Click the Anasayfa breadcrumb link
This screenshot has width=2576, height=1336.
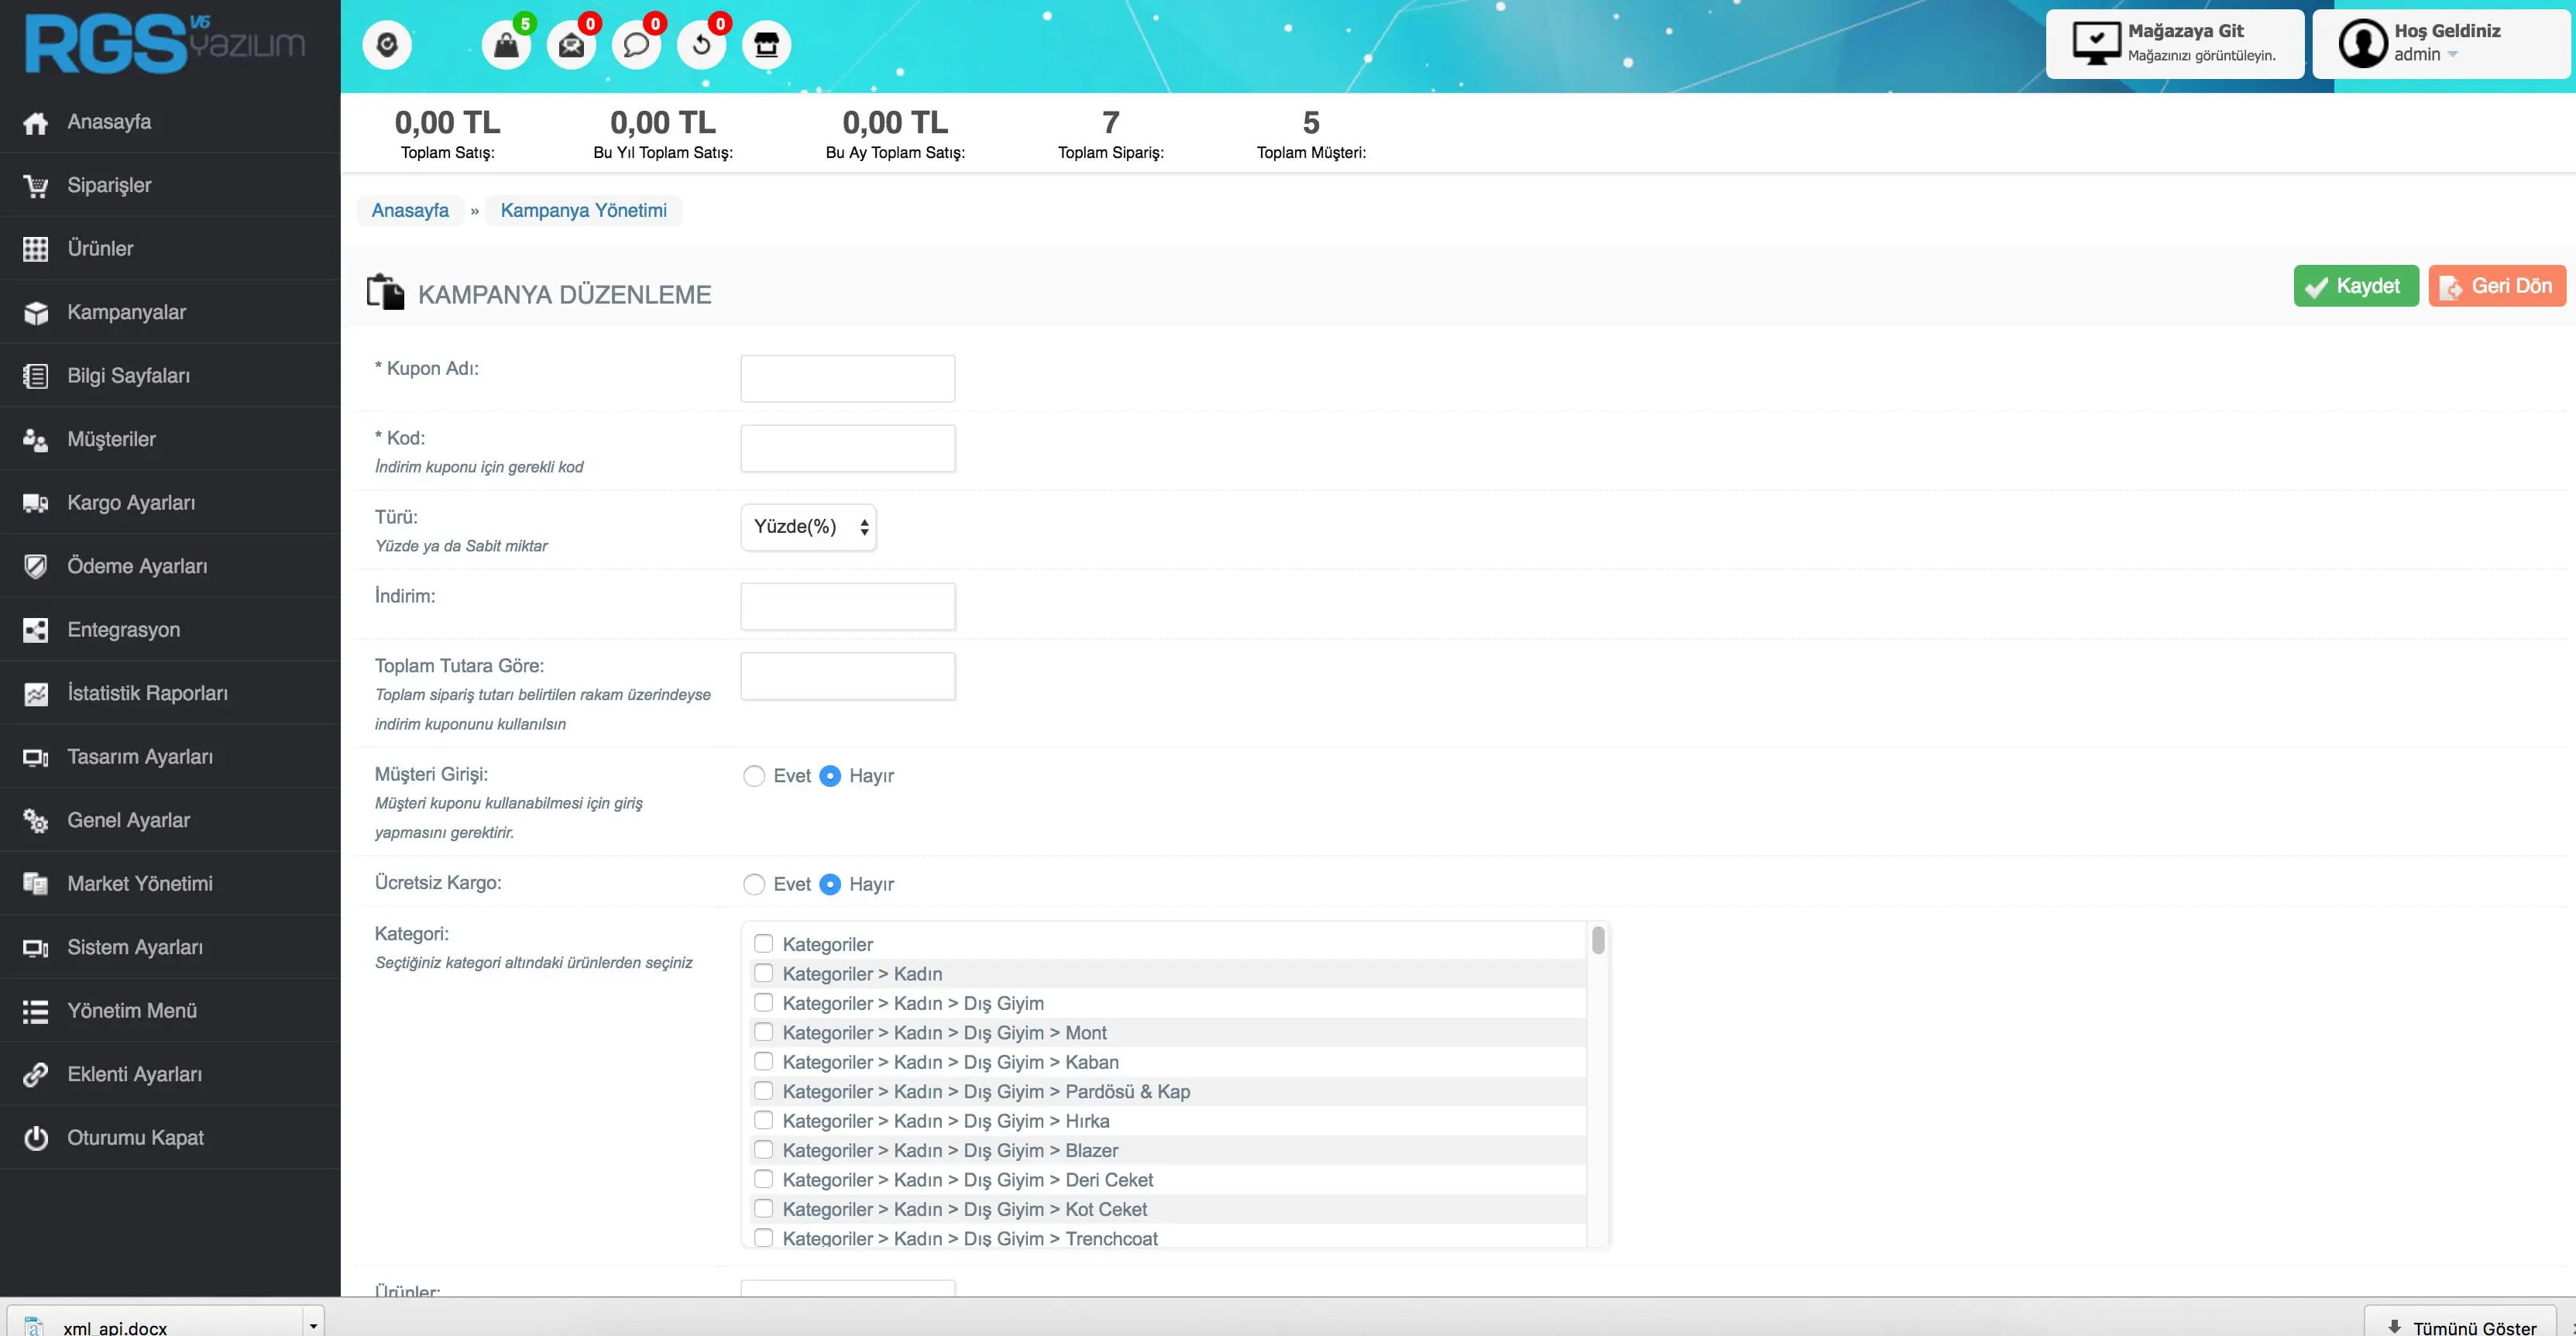tap(410, 210)
